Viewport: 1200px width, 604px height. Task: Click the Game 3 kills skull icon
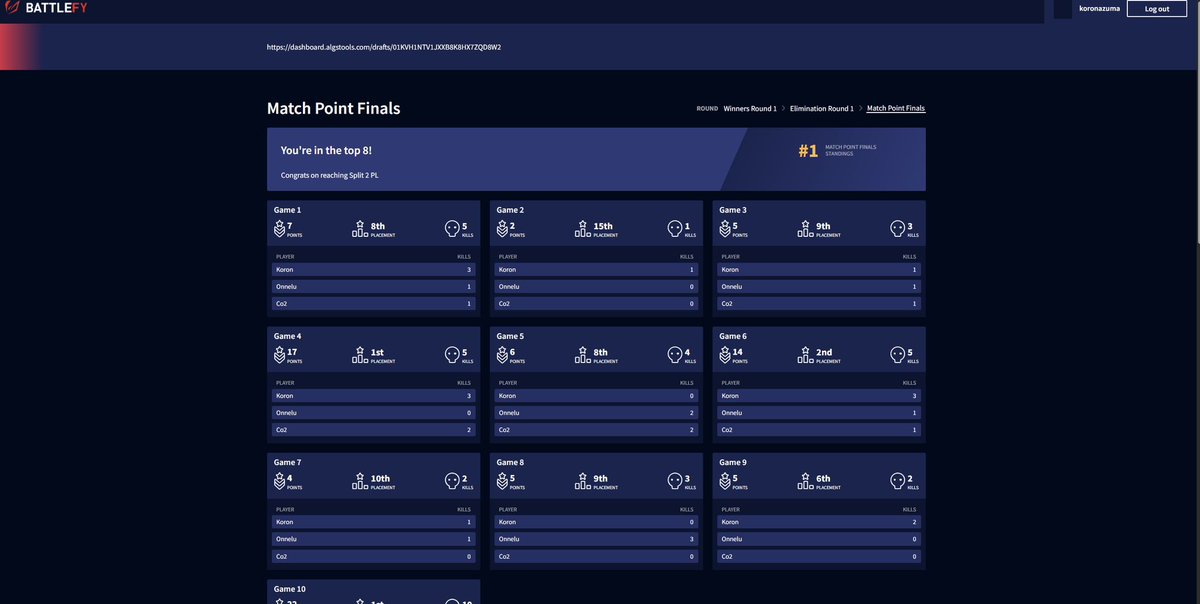(x=898, y=229)
